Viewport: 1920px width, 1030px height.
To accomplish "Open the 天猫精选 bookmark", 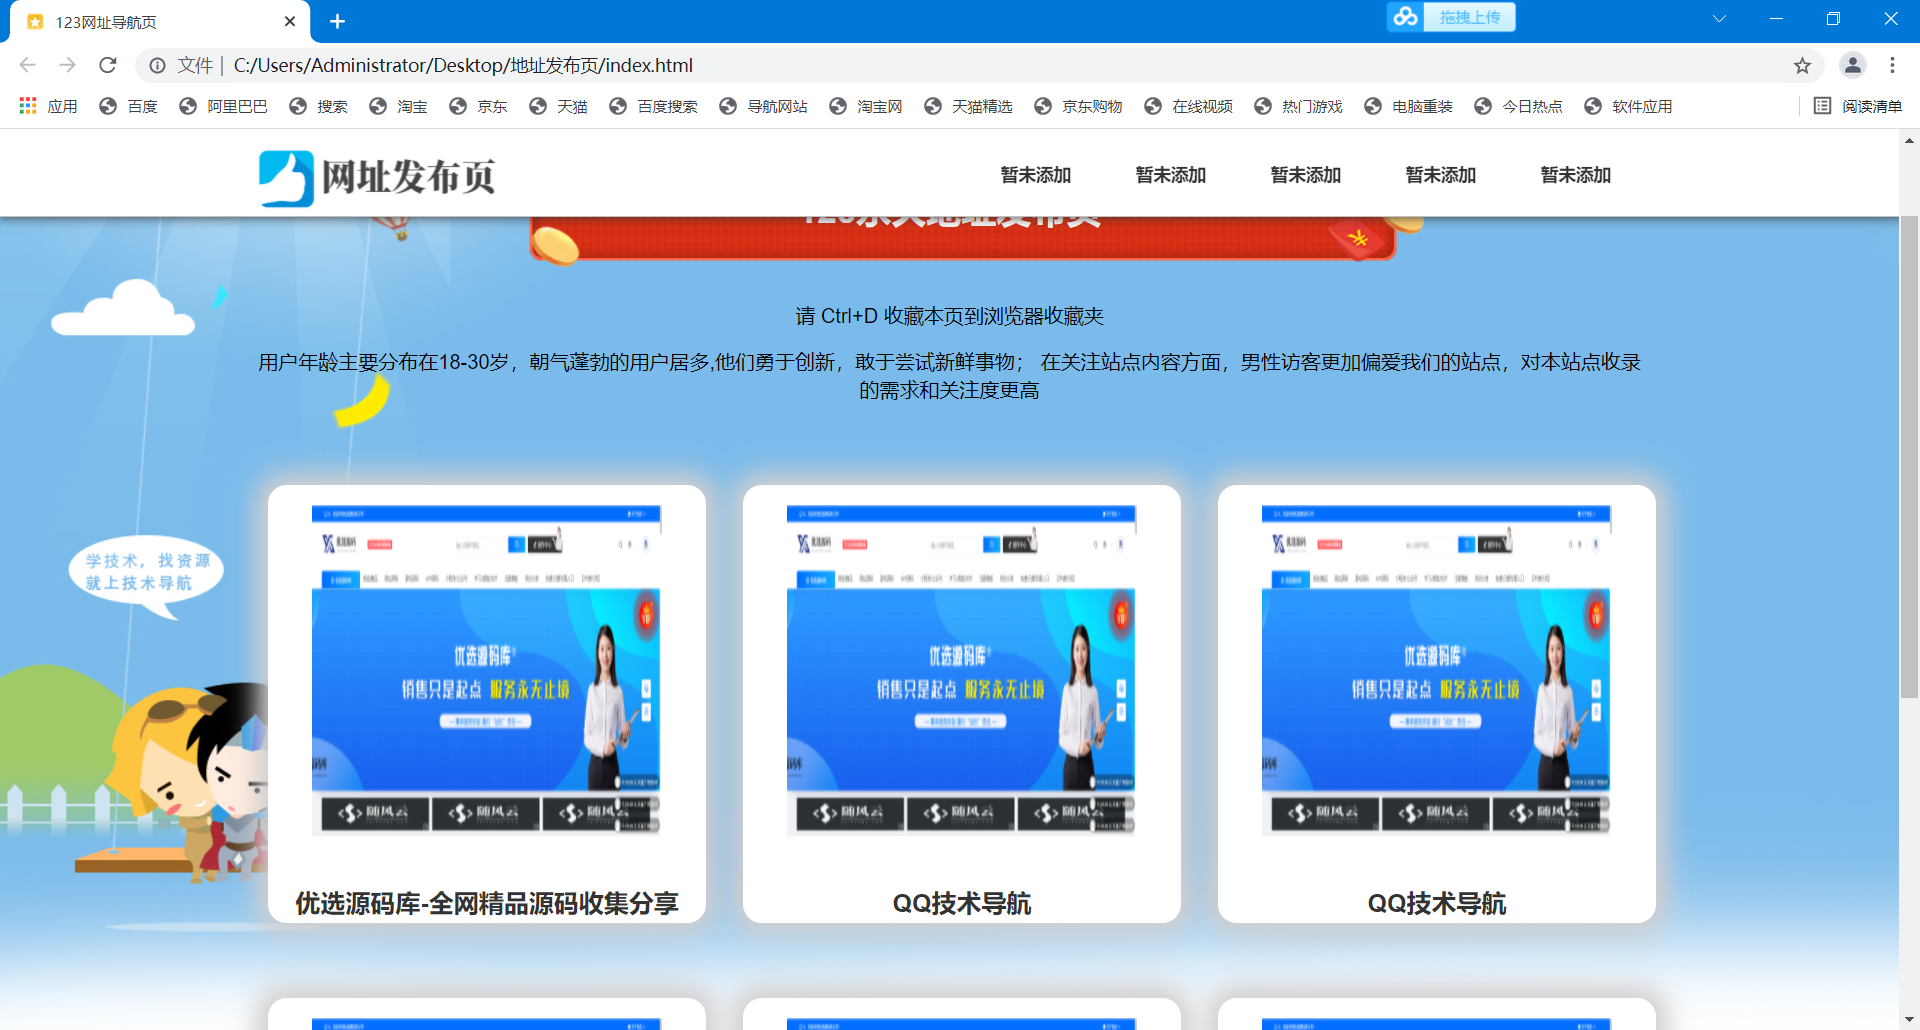I will (968, 106).
